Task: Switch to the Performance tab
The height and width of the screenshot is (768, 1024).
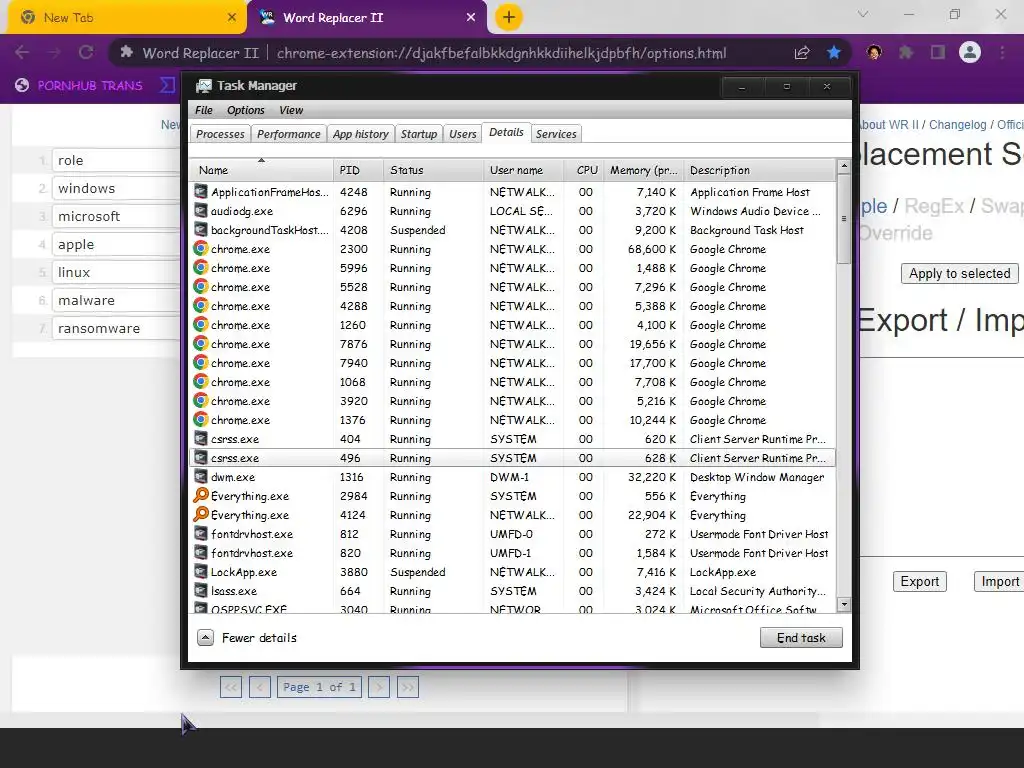Action: (289, 134)
